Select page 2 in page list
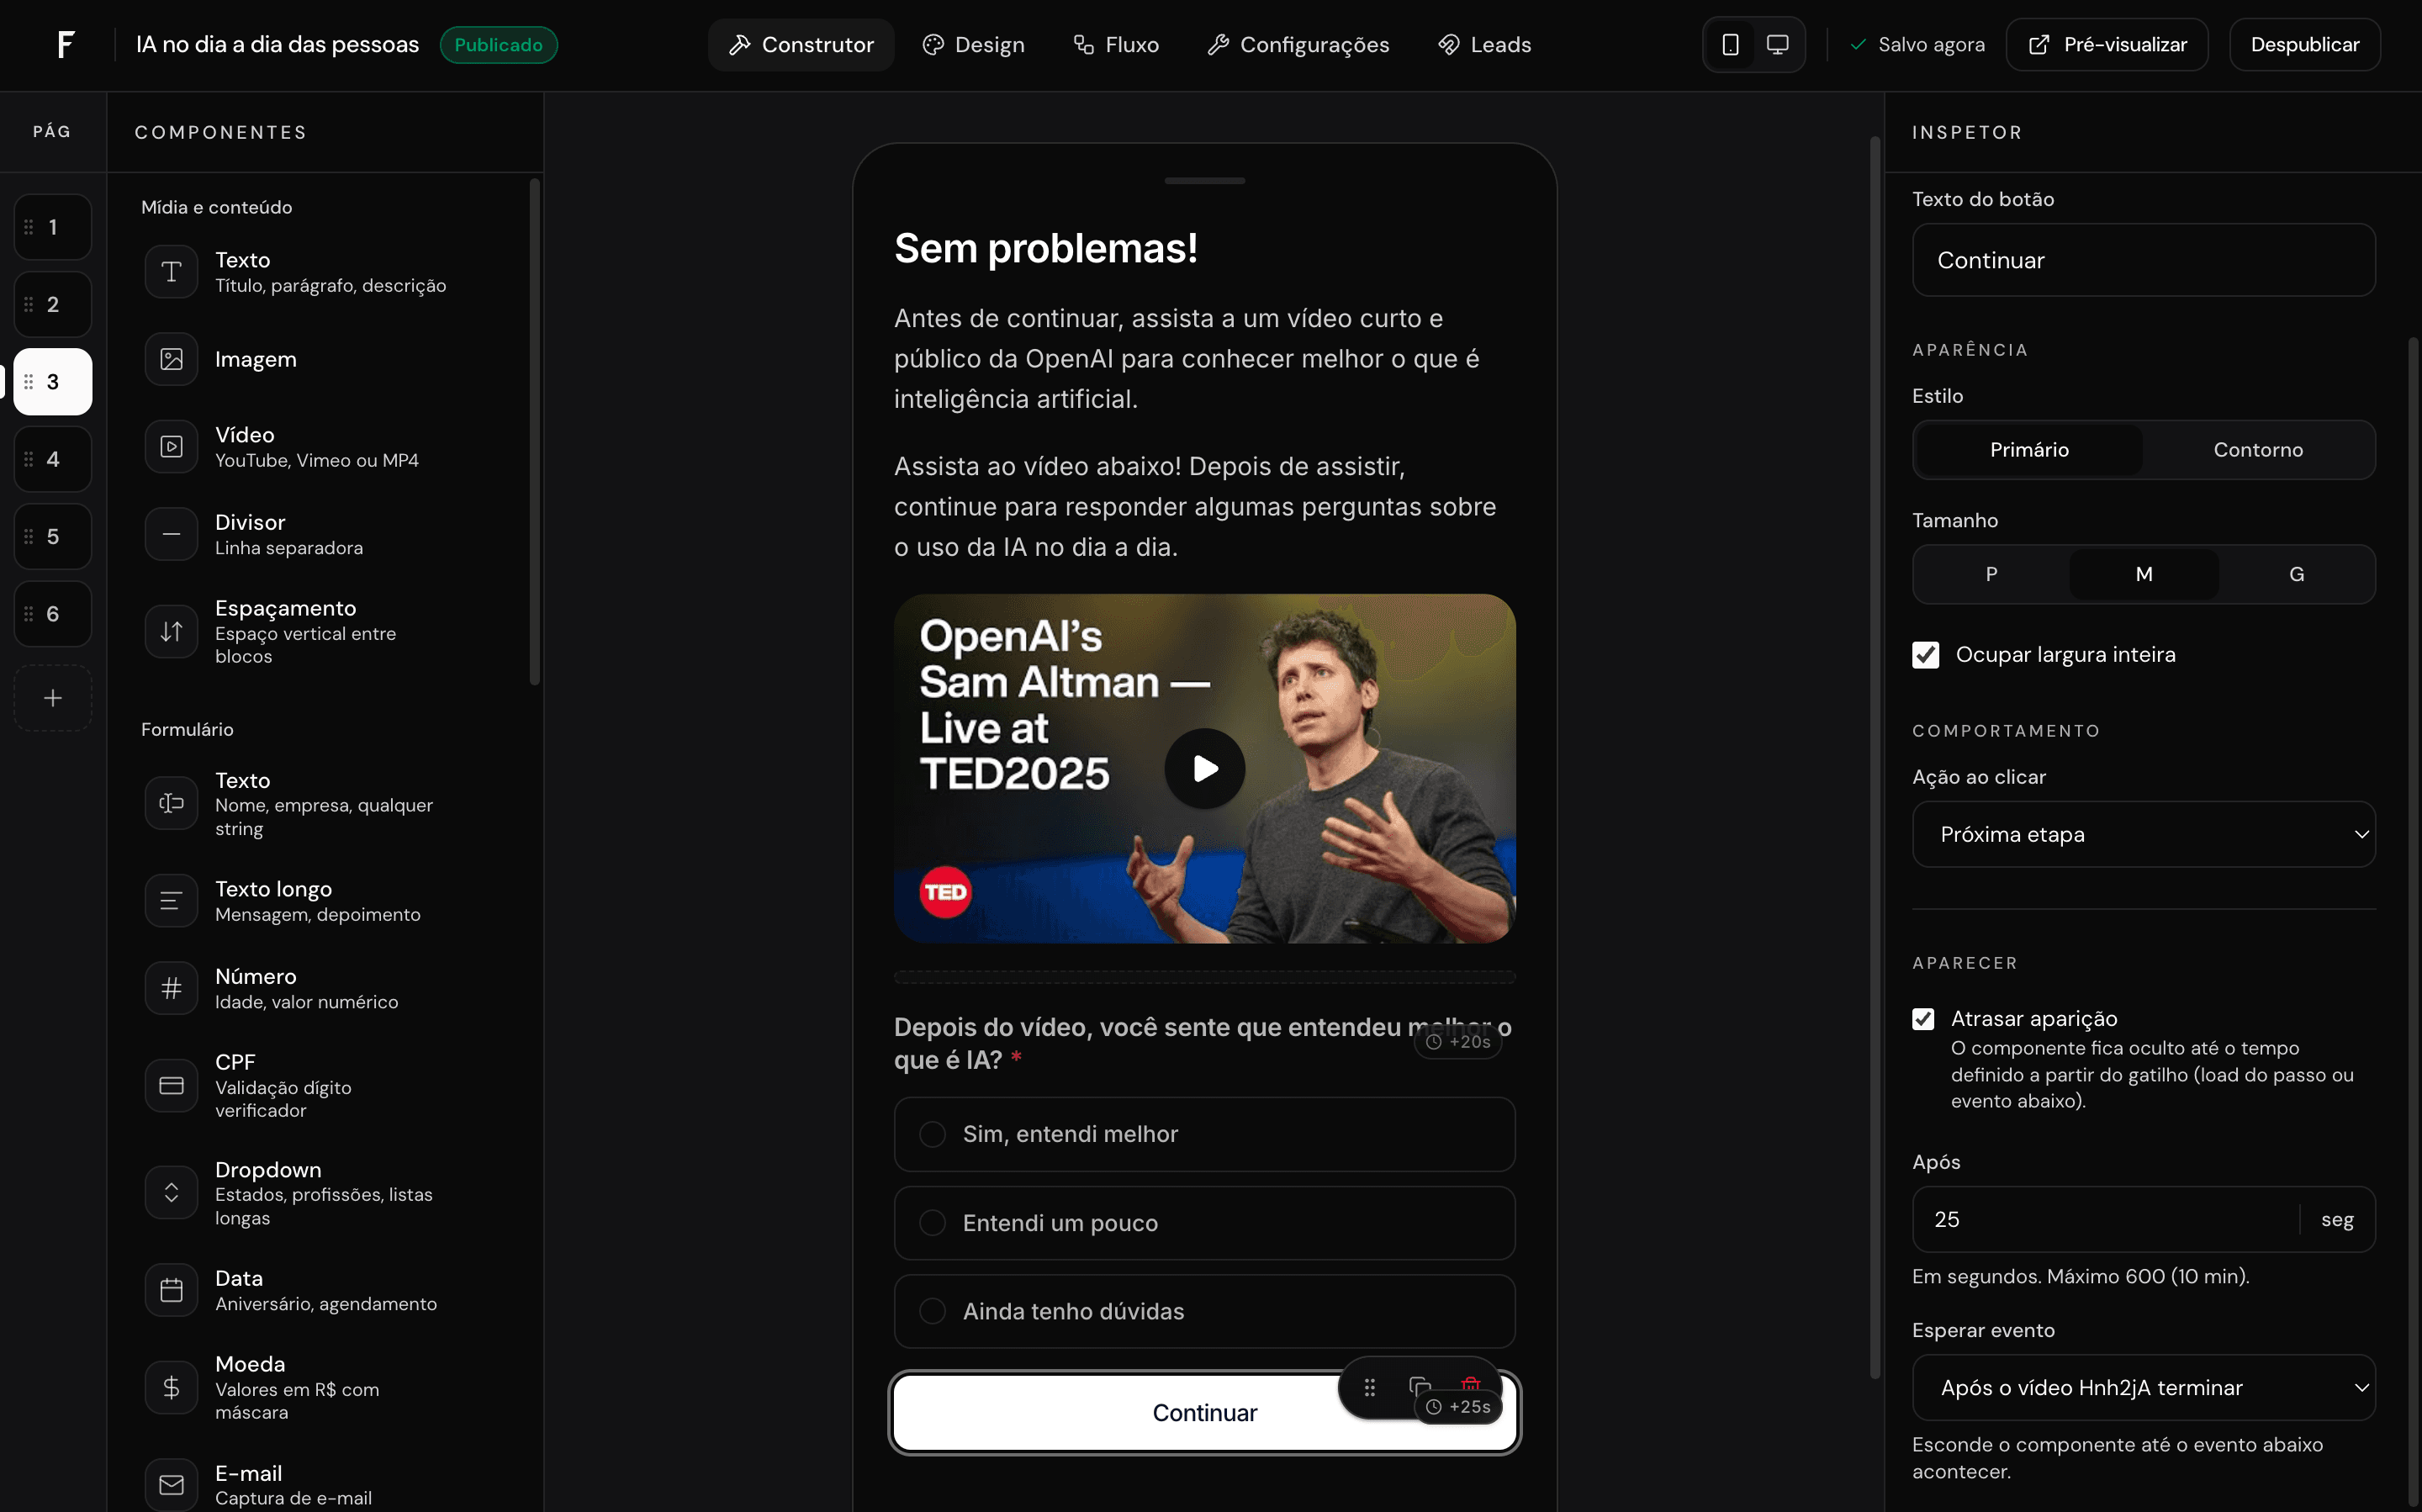2422x1512 pixels. (53, 304)
